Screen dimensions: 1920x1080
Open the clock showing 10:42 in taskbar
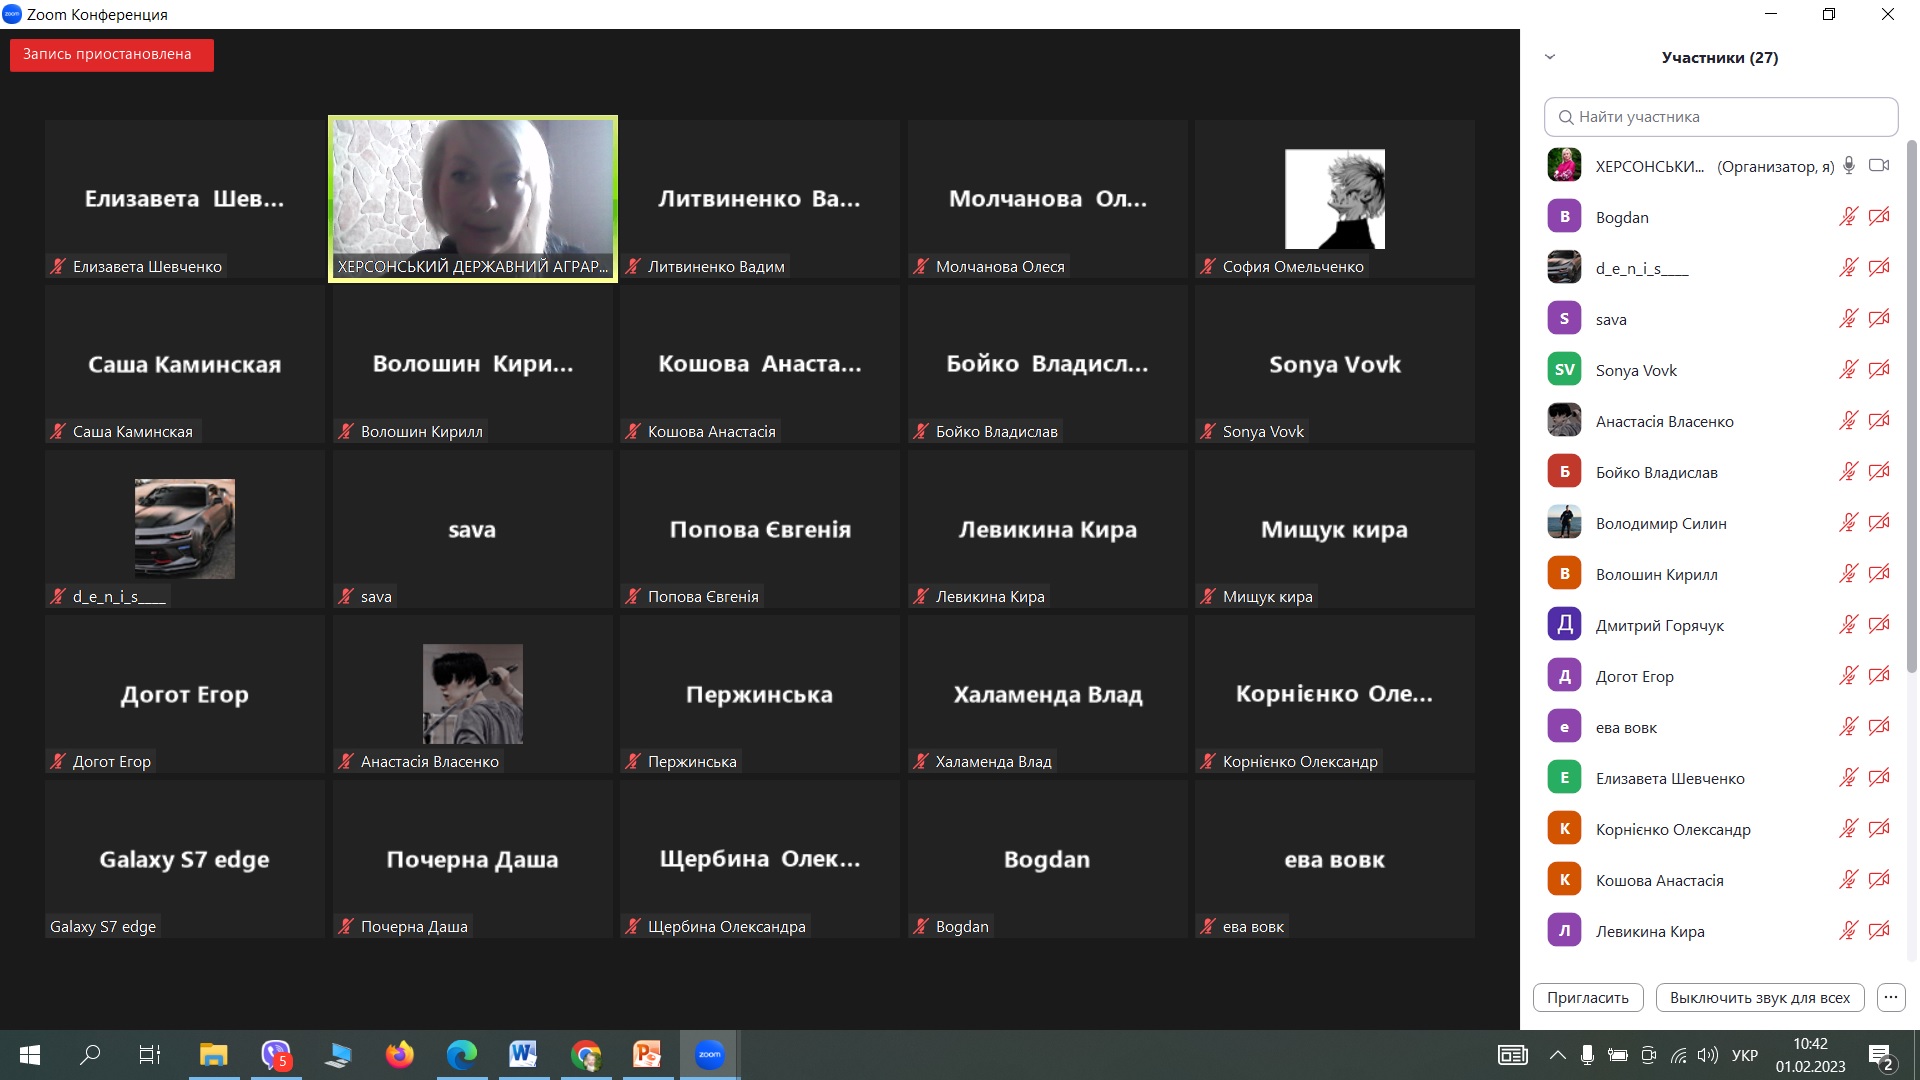coord(1810,1055)
